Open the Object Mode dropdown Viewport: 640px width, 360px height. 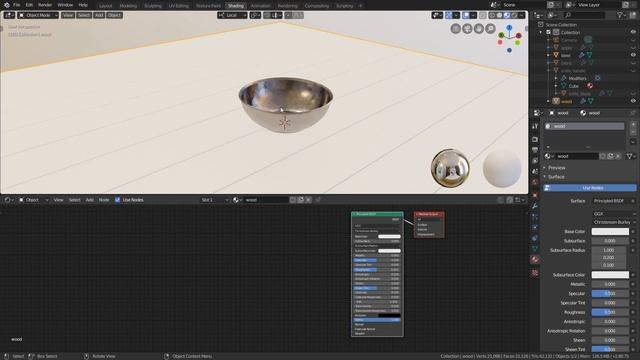coord(38,15)
